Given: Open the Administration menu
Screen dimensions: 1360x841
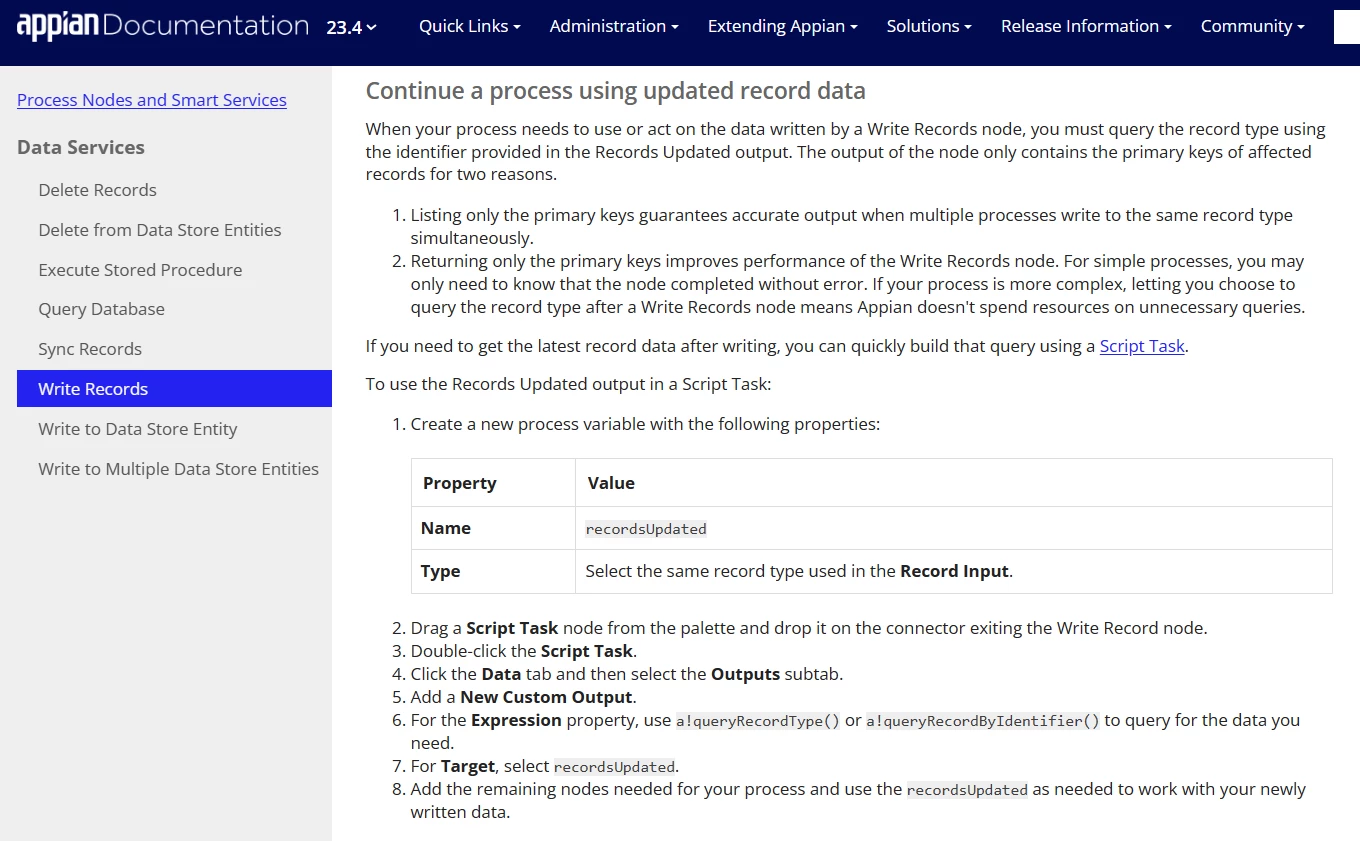Looking at the screenshot, I should click(x=614, y=26).
